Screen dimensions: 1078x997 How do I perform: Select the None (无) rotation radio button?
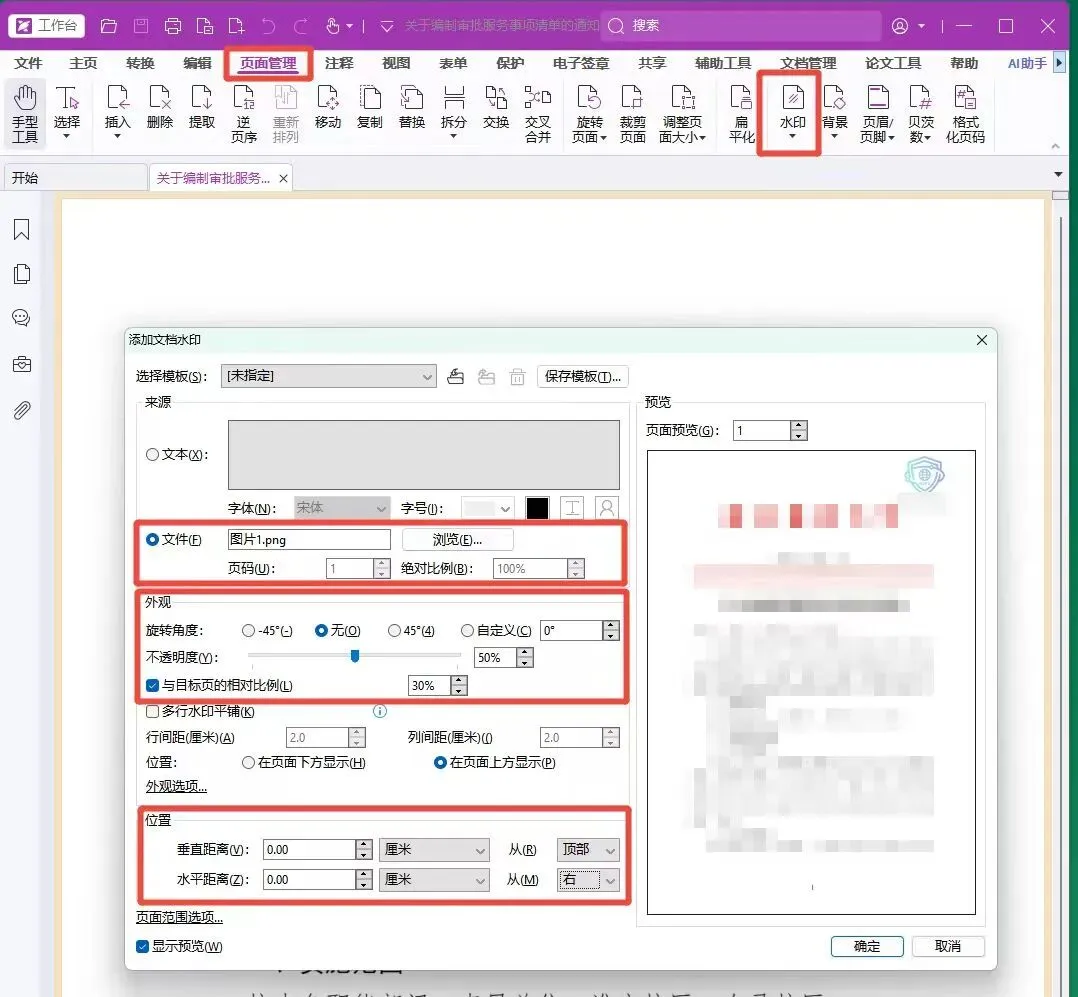coord(321,631)
